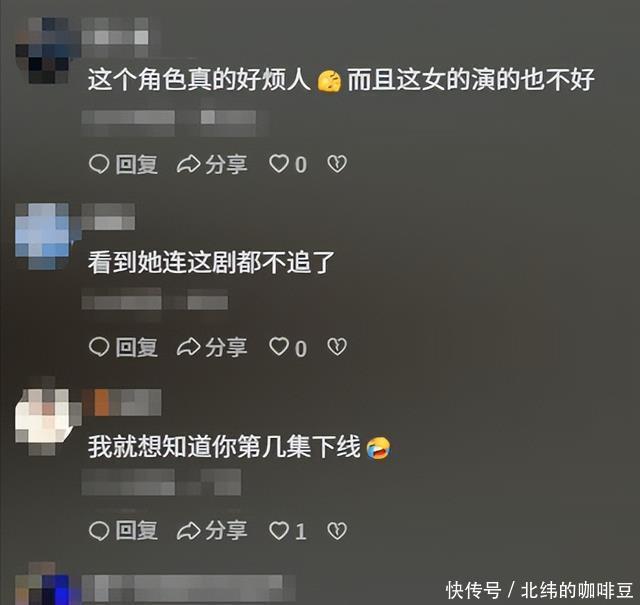640x605 pixels.
Task: Like the comment '看到她连这剧都不追了'
Action: 279,347
